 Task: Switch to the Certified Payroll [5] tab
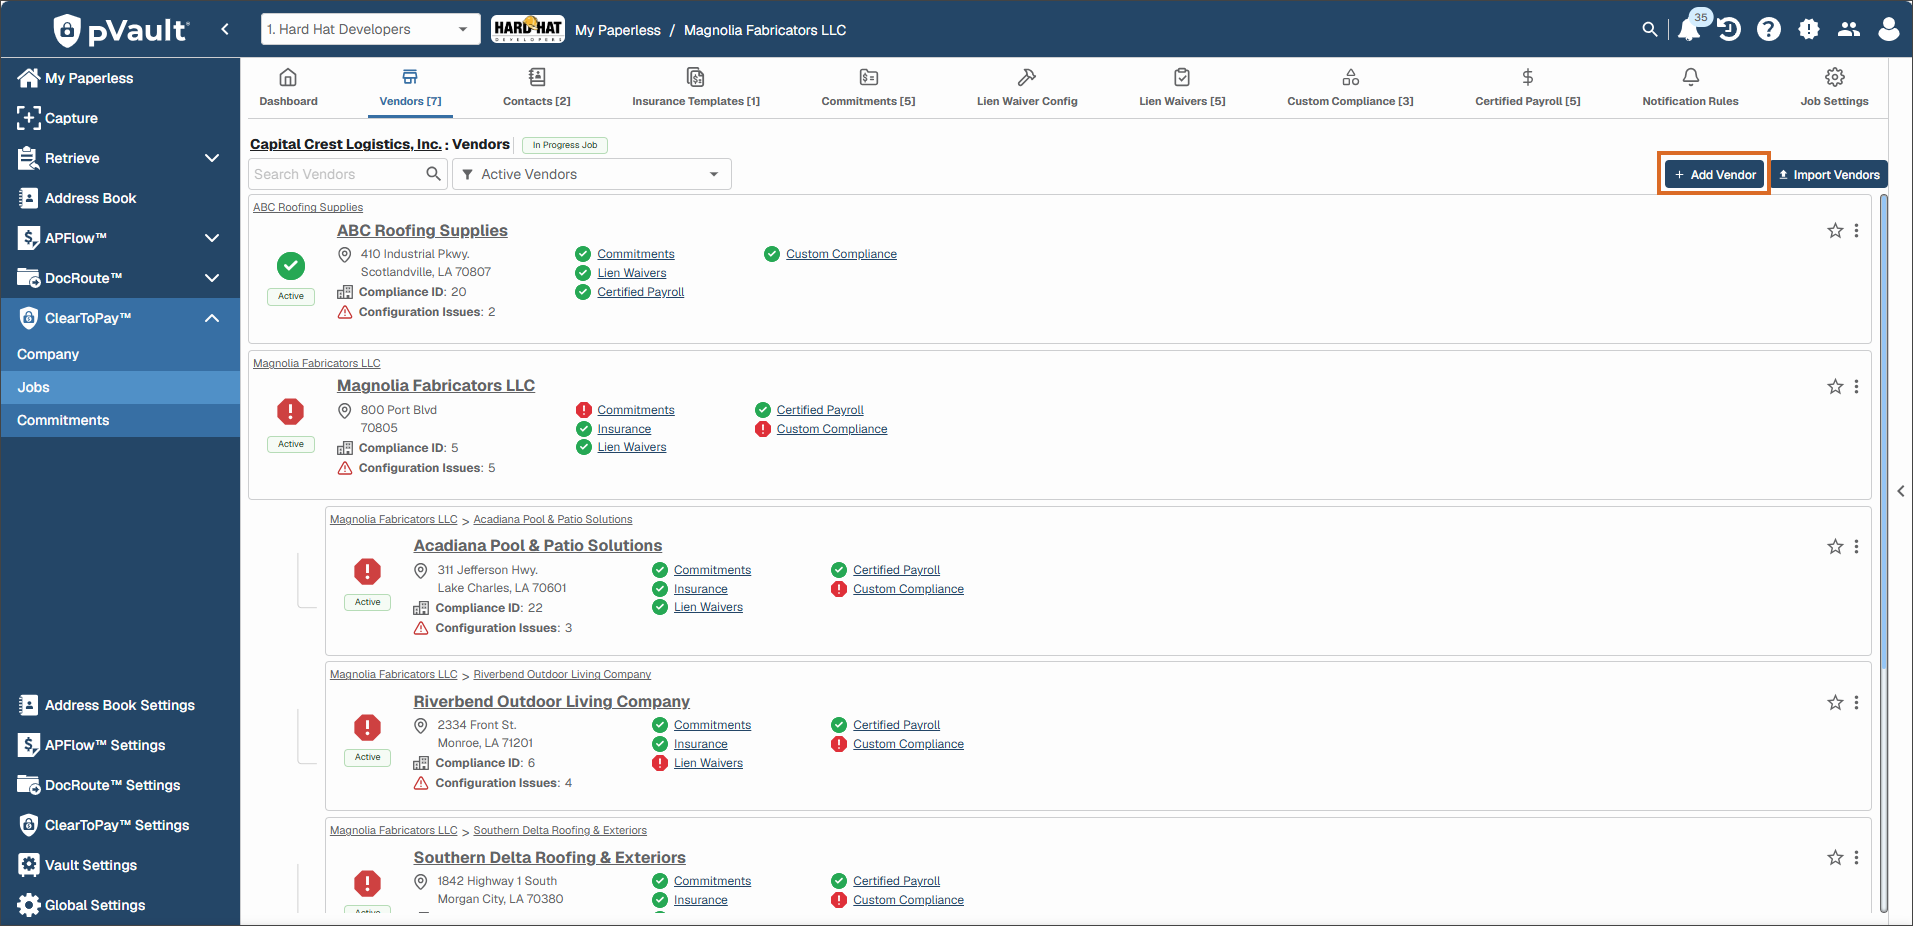tap(1528, 88)
